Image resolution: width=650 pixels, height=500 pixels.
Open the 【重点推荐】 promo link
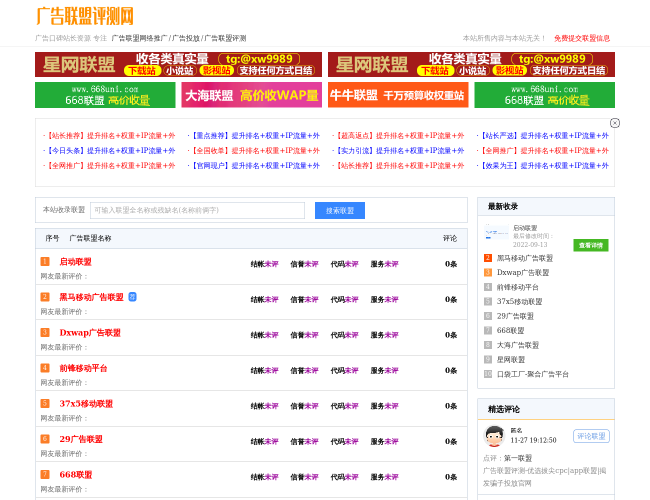(x=255, y=136)
